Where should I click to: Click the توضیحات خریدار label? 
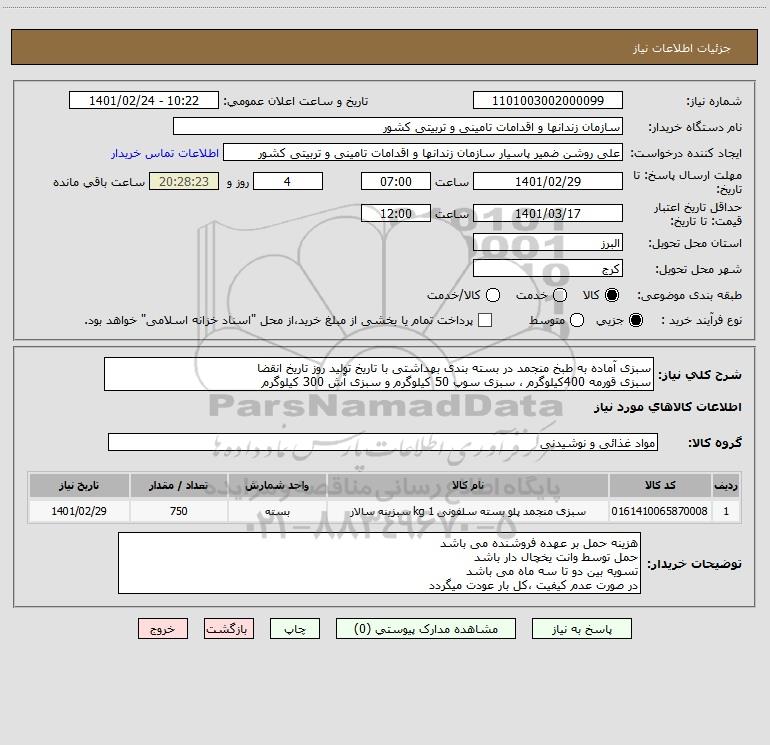point(694,564)
